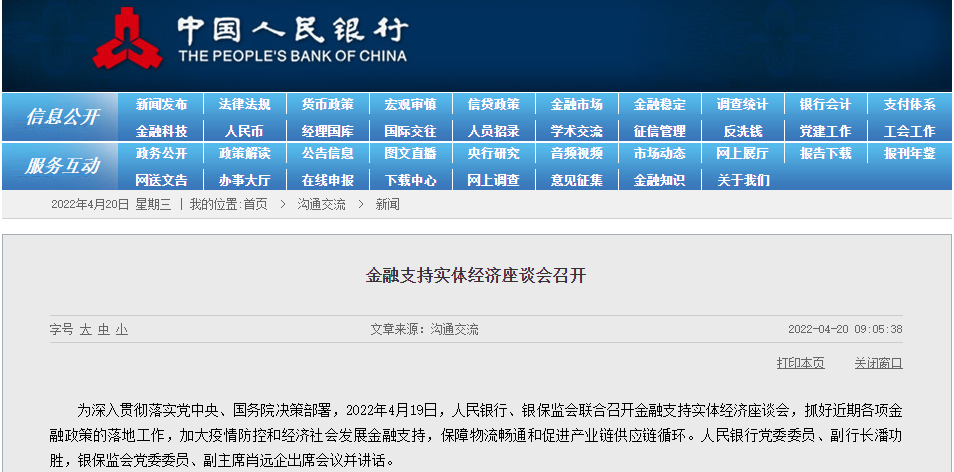
Task: Select 金融市场 in the navigation bar
Action: point(576,105)
